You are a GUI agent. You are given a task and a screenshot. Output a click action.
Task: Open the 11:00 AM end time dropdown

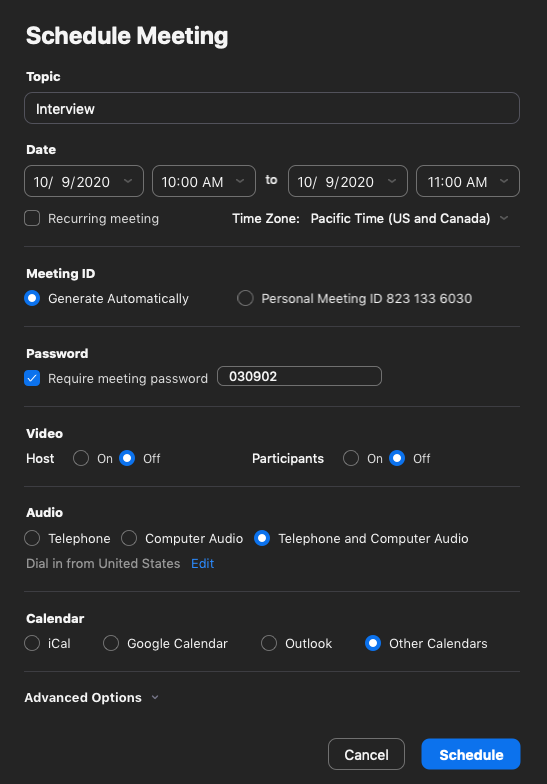[468, 181]
